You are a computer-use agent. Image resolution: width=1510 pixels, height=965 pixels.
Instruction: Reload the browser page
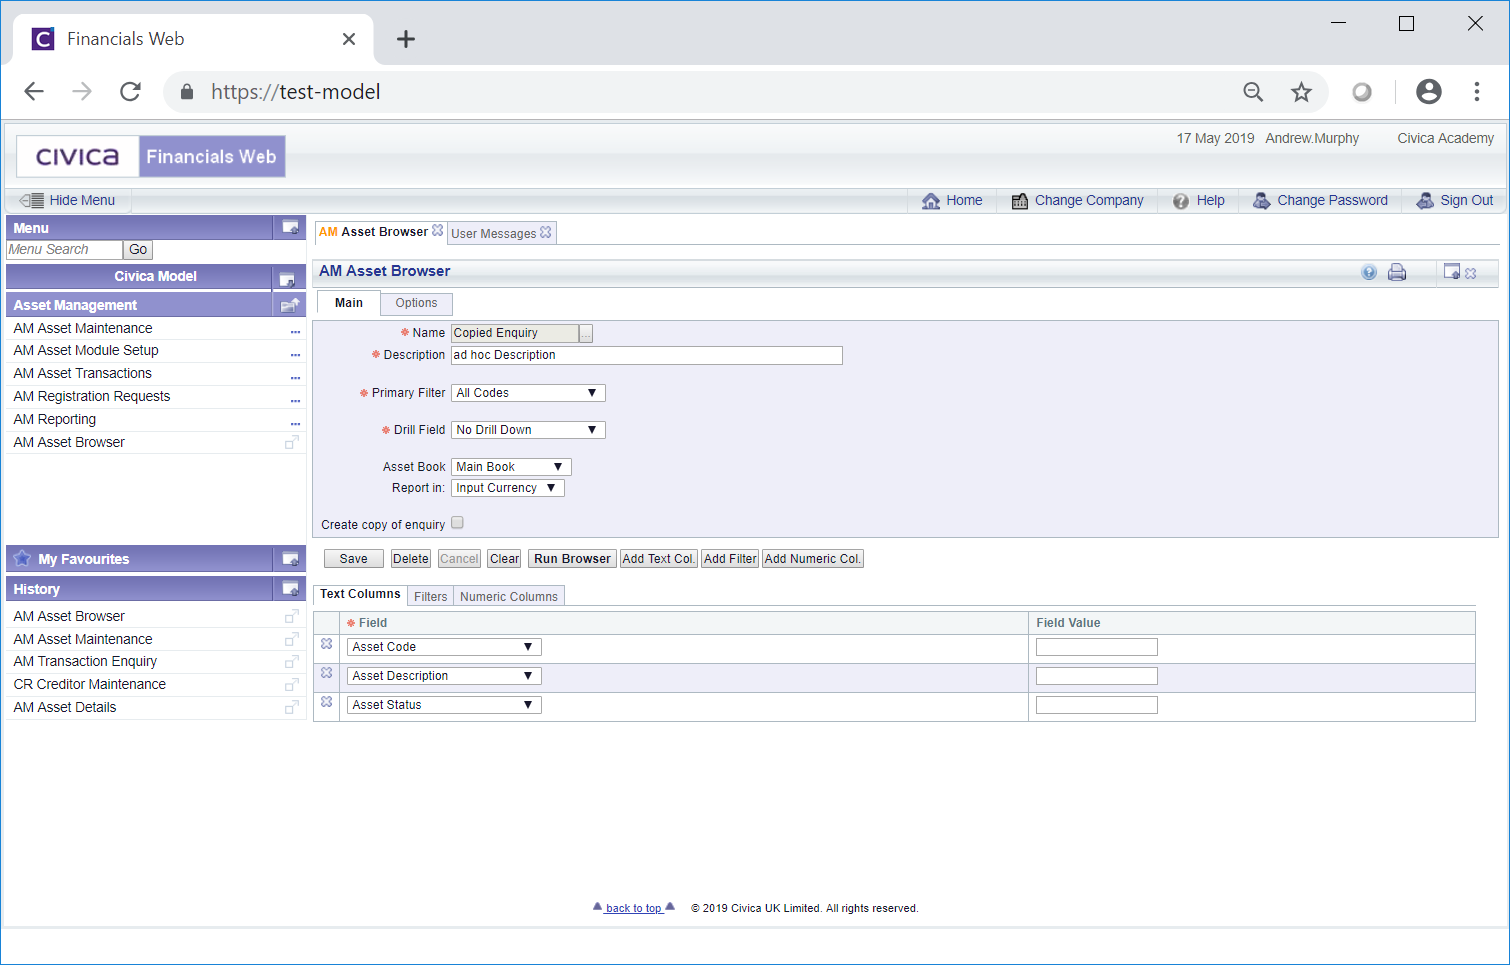coord(130,92)
